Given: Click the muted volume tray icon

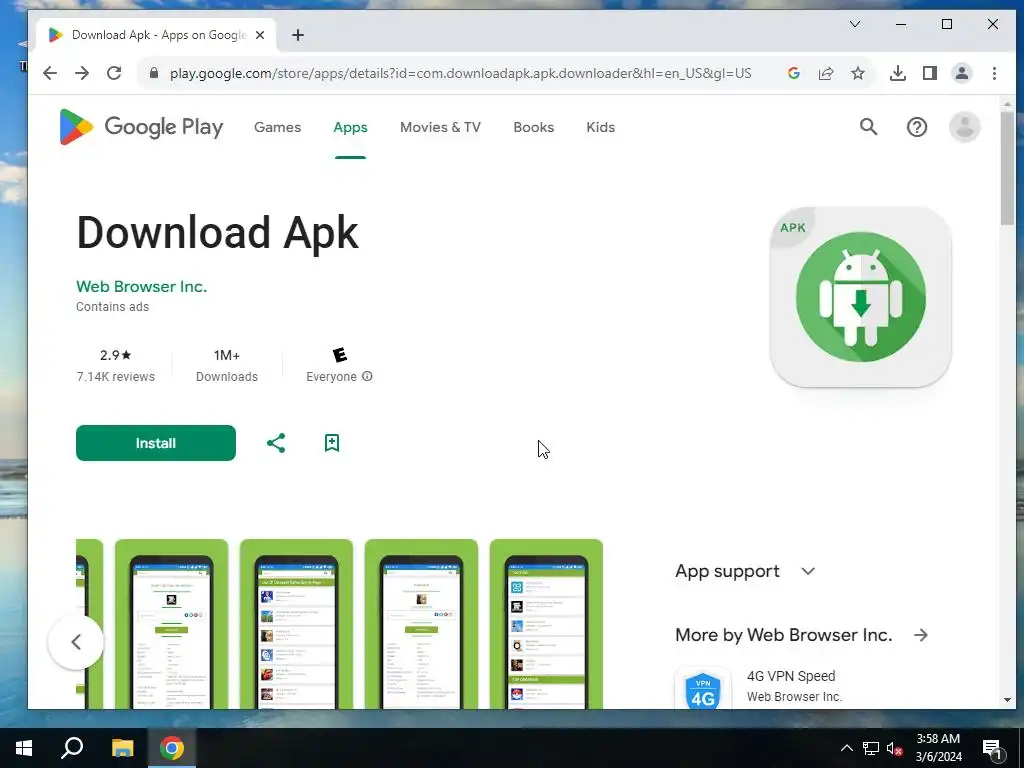Looking at the screenshot, I should (894, 748).
